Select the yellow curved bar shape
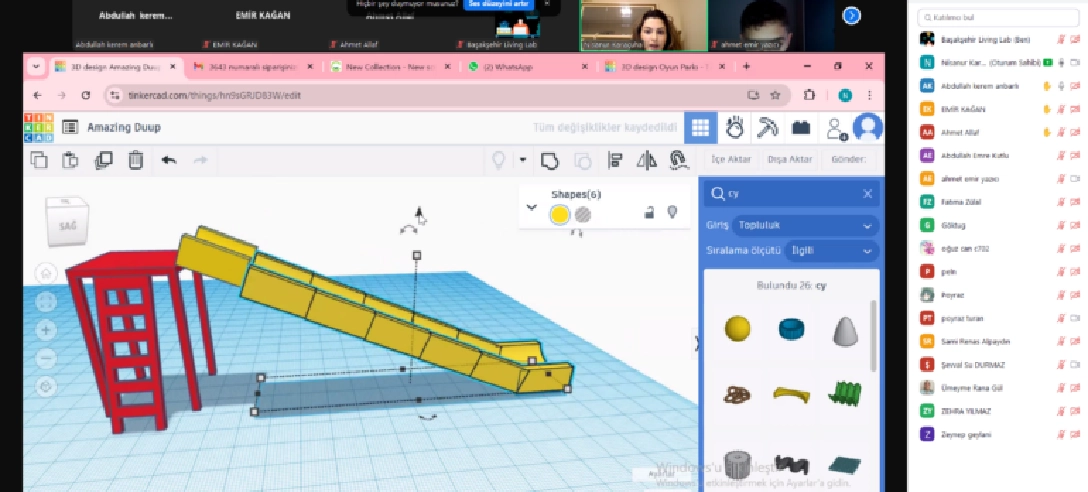 pos(791,395)
